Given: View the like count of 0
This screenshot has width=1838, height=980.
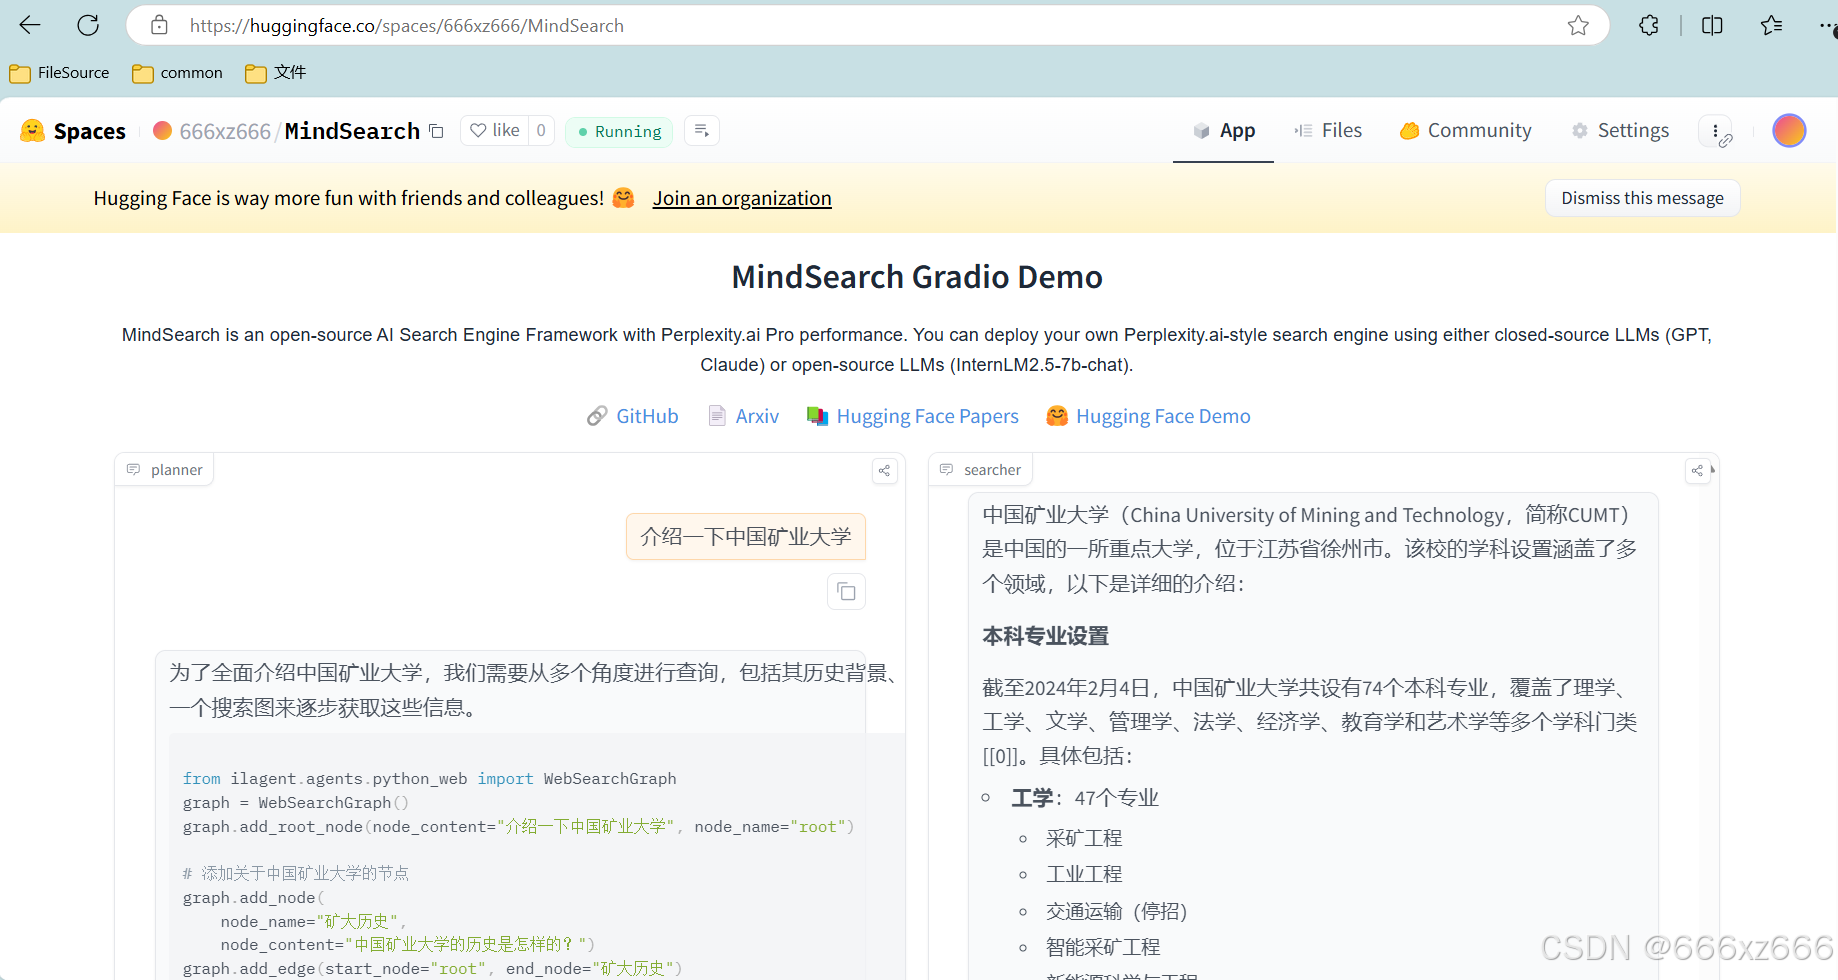Looking at the screenshot, I should point(541,130).
